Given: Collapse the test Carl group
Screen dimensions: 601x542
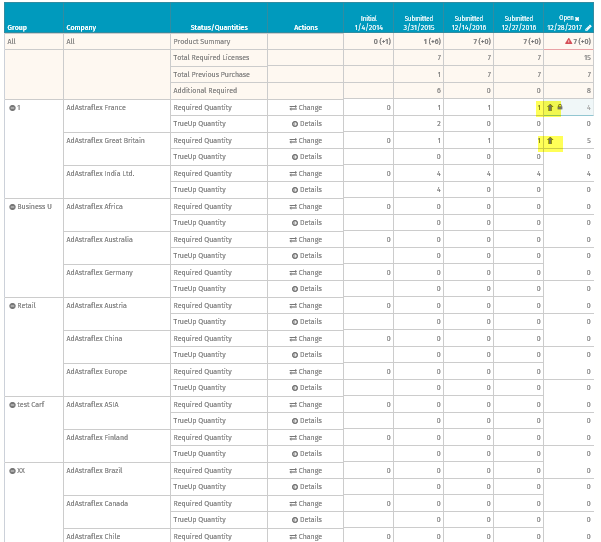Looking at the screenshot, I should pos(11,405).
